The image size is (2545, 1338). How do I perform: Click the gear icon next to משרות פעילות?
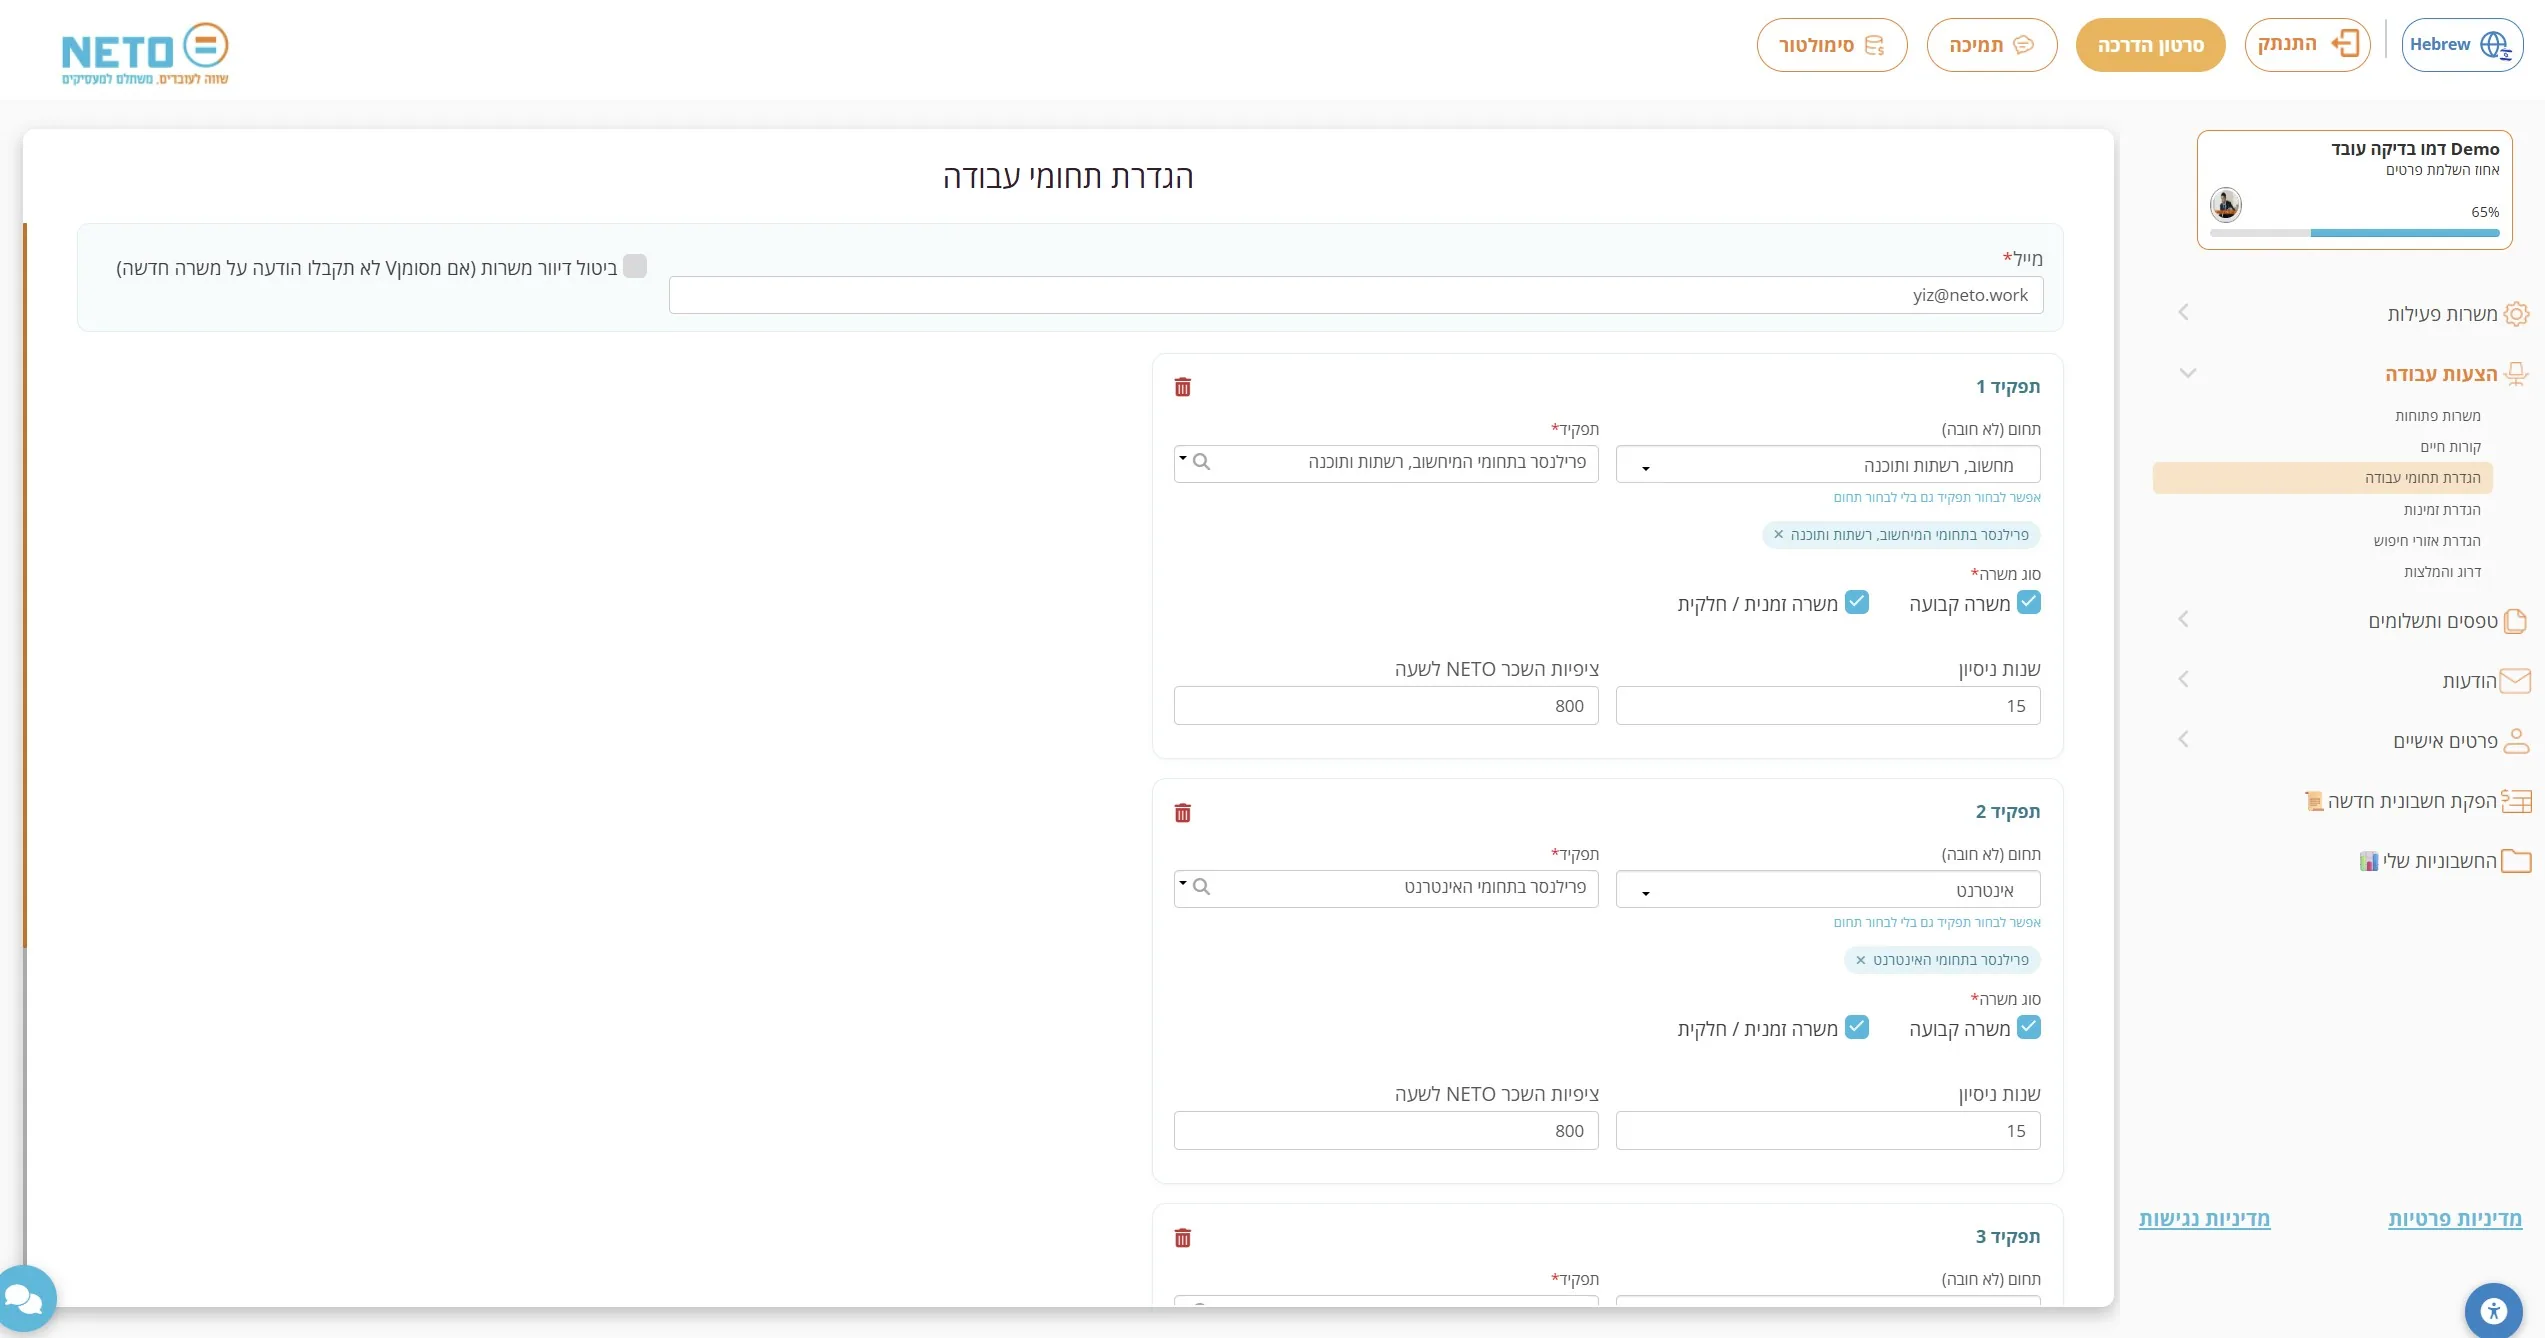point(2516,314)
